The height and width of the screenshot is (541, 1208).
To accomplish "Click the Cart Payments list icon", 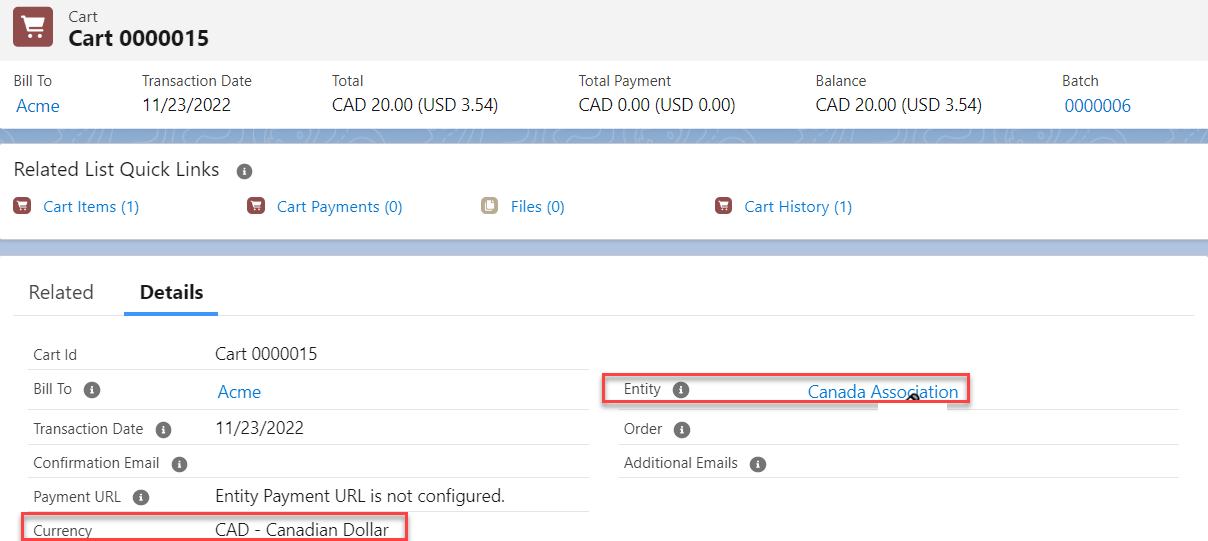I will [x=256, y=206].
